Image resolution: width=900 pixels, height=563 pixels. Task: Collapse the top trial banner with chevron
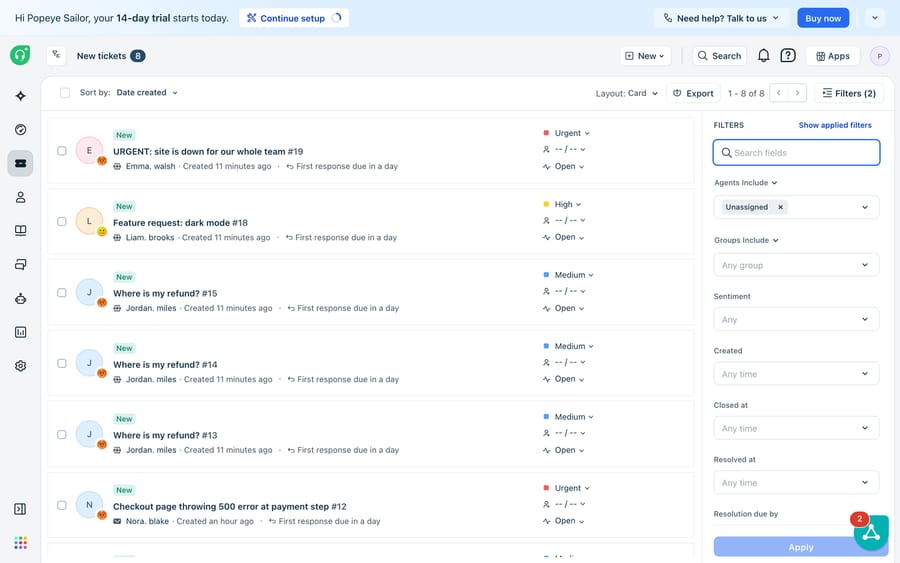pos(875,18)
